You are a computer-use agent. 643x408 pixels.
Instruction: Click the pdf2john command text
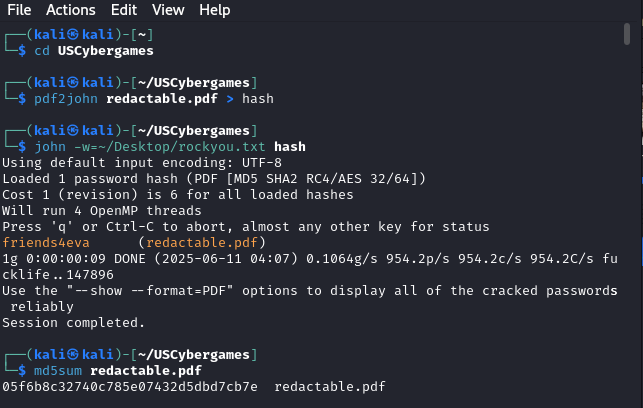coord(66,99)
